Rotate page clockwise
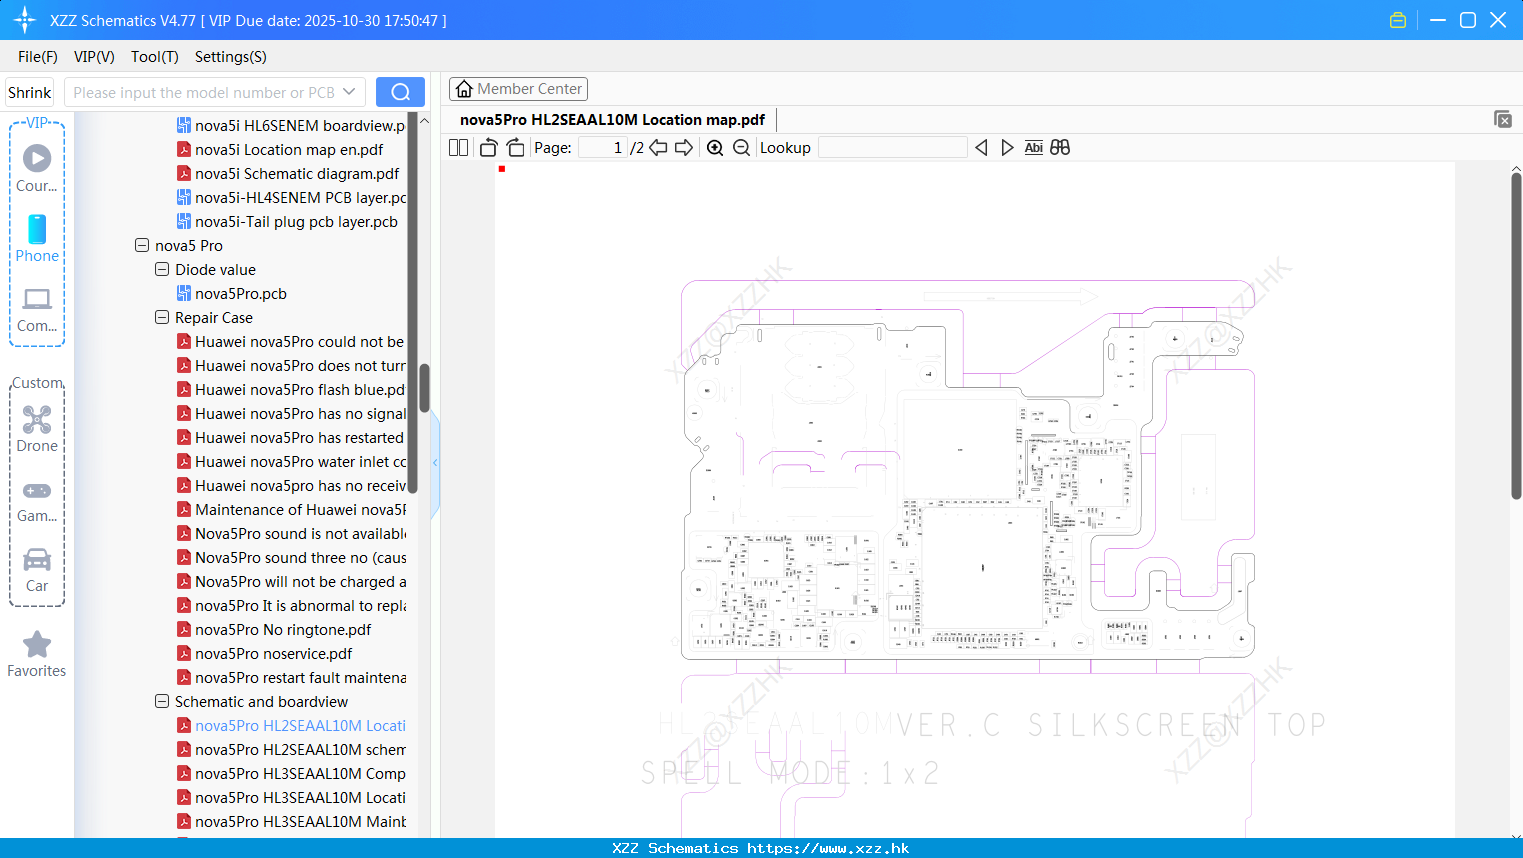1523x858 pixels. pyautogui.click(x=515, y=148)
